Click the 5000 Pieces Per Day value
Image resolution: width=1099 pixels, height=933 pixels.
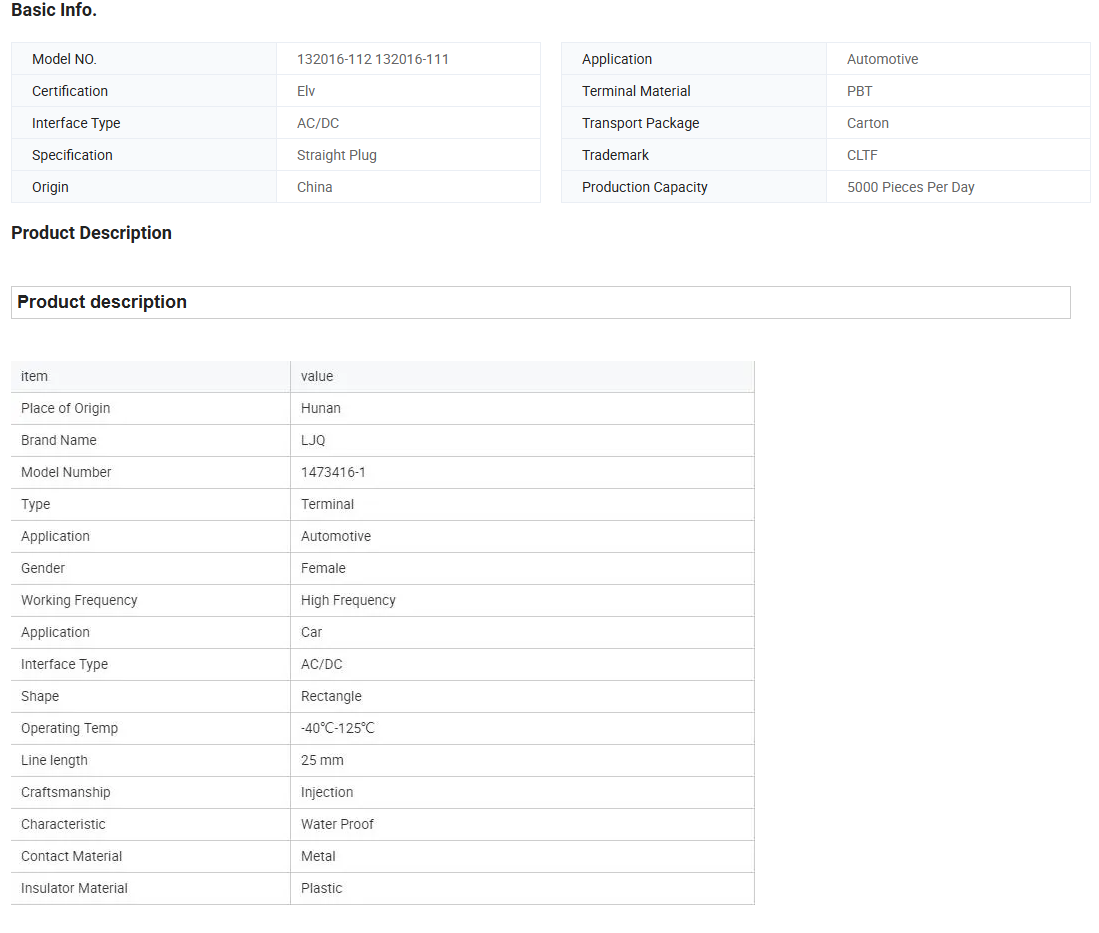(910, 187)
